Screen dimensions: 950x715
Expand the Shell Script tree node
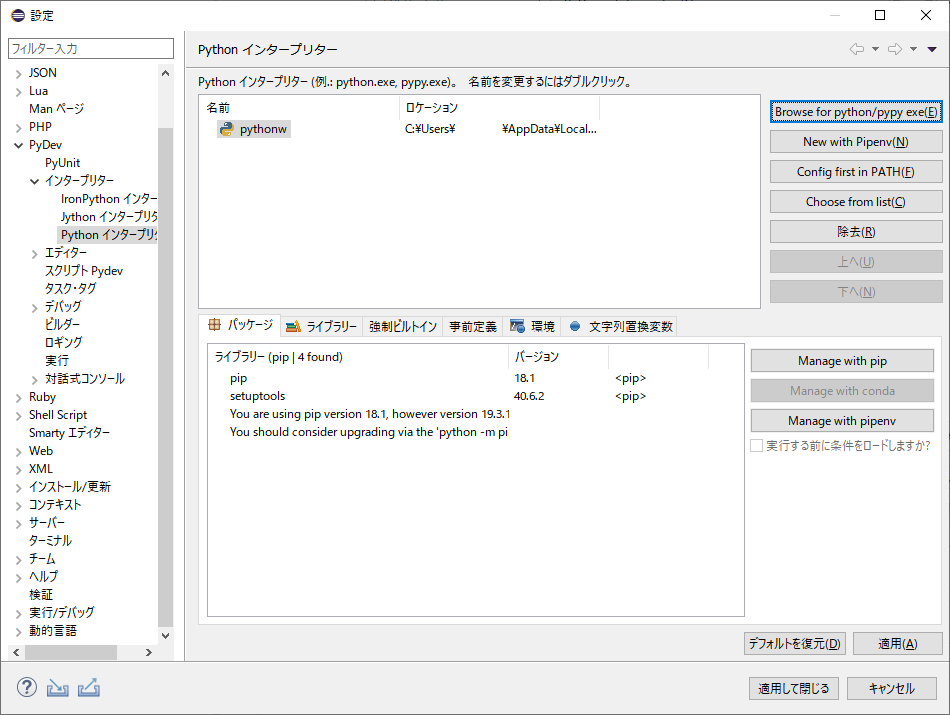click(19, 416)
